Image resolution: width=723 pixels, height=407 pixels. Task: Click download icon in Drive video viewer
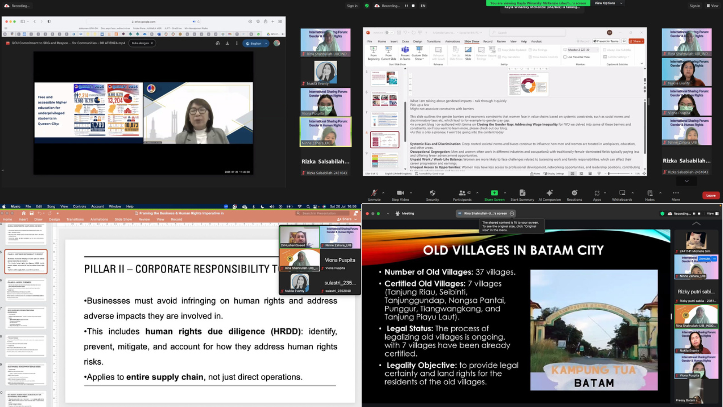click(x=227, y=43)
